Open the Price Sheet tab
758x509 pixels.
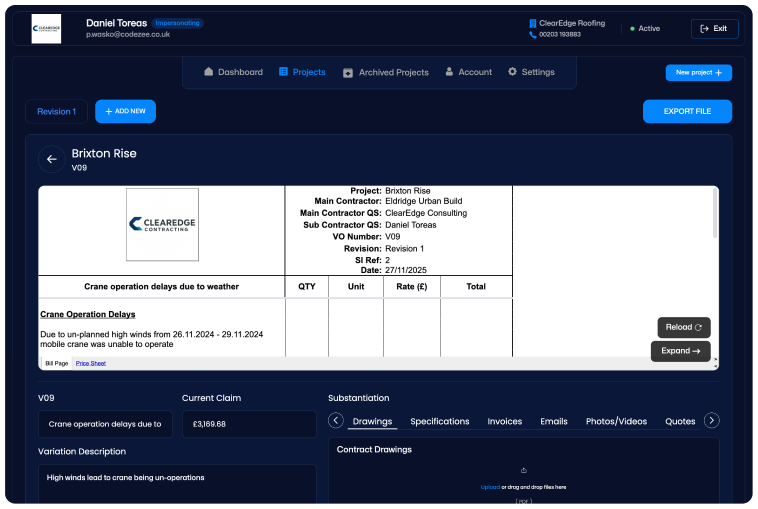91,363
